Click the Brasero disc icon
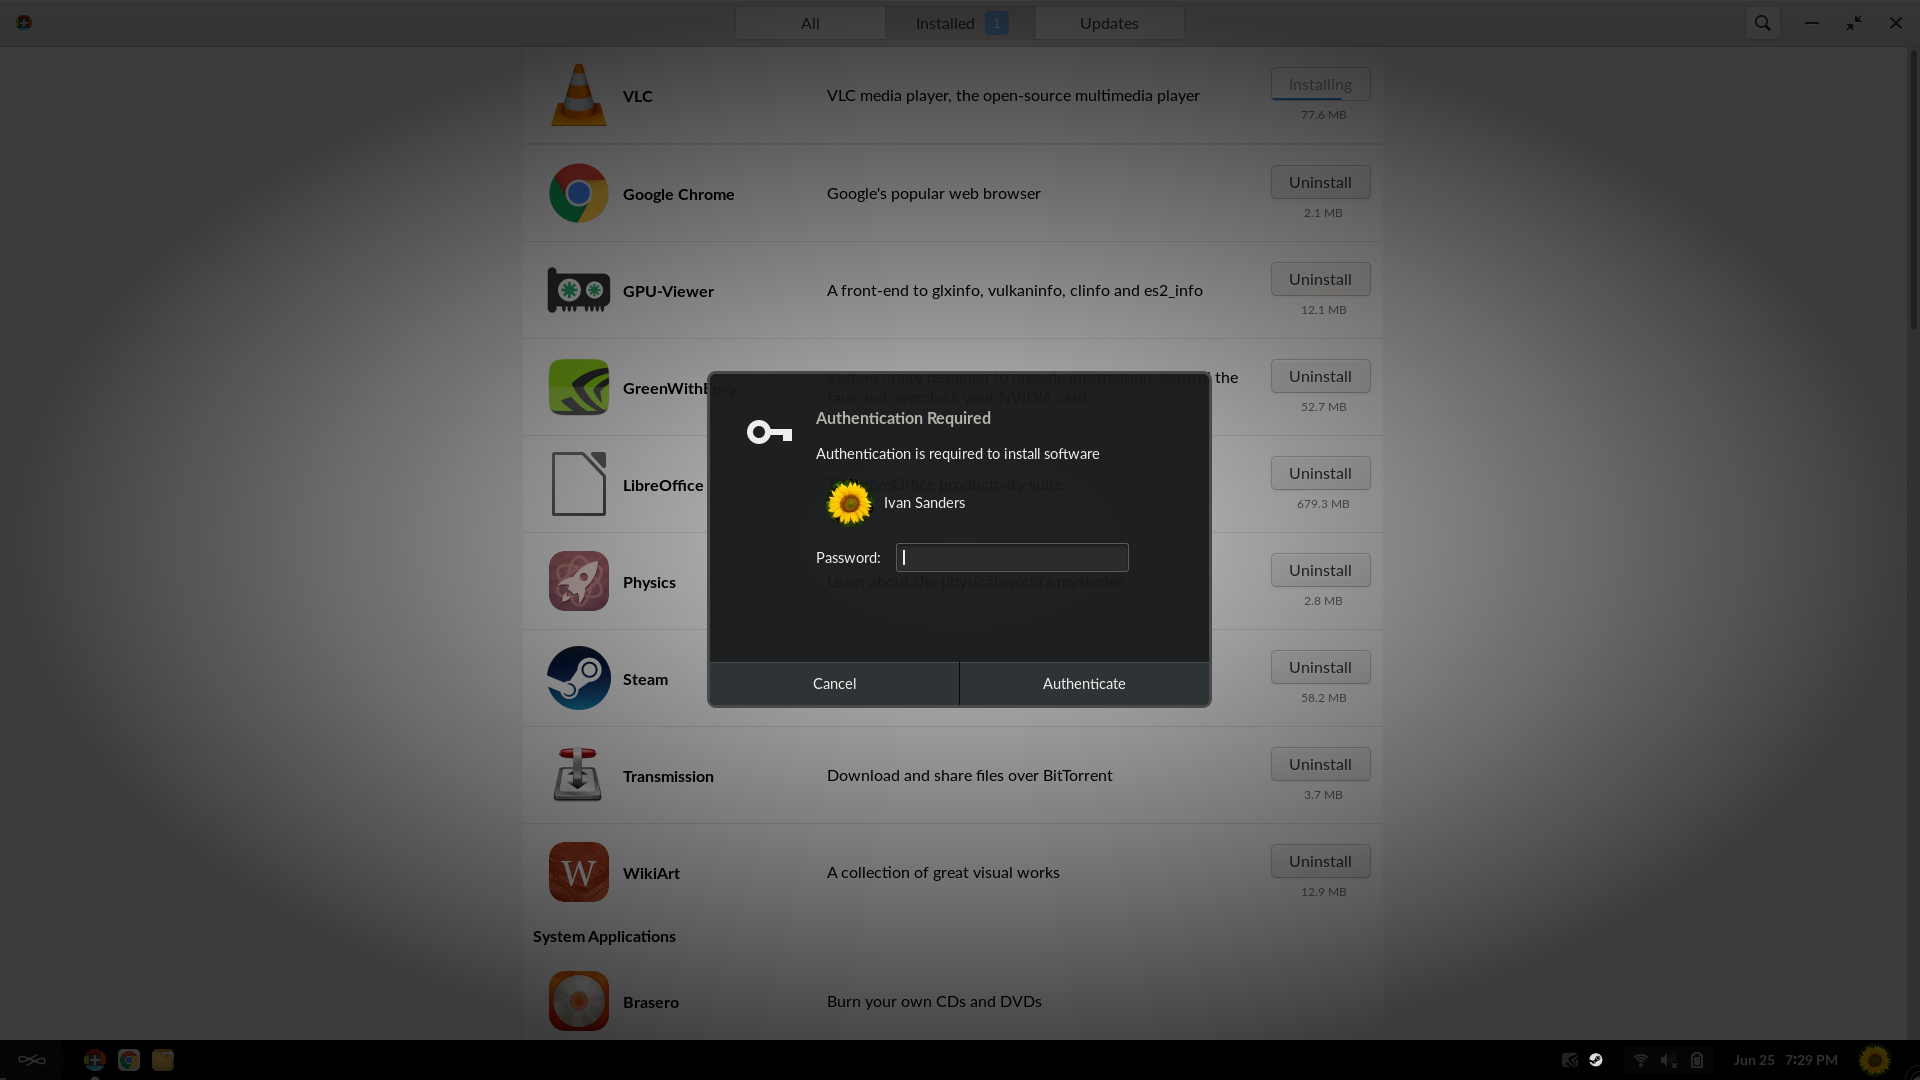The height and width of the screenshot is (1080, 1920). [x=578, y=1001]
